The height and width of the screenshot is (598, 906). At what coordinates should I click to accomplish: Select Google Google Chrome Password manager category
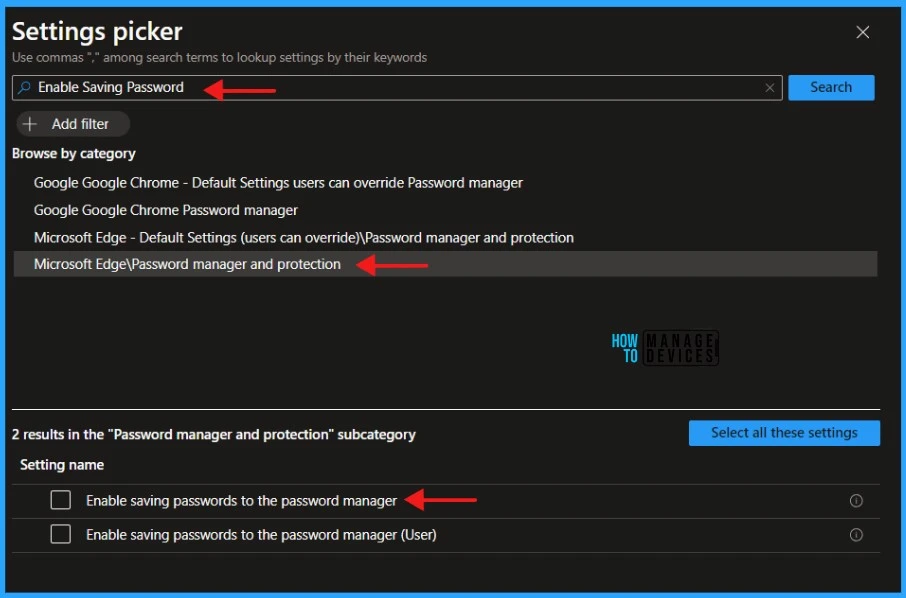pyautogui.click(x=166, y=210)
